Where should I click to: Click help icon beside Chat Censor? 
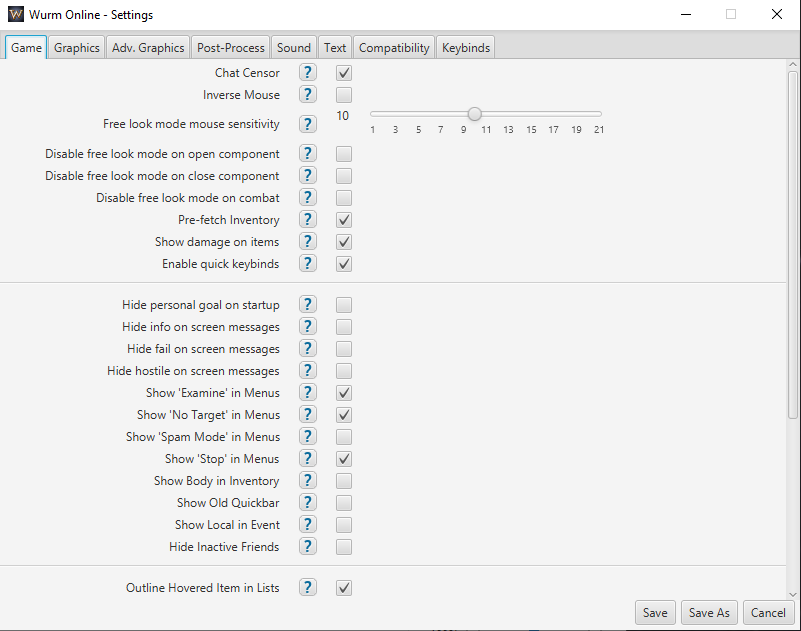pos(308,73)
